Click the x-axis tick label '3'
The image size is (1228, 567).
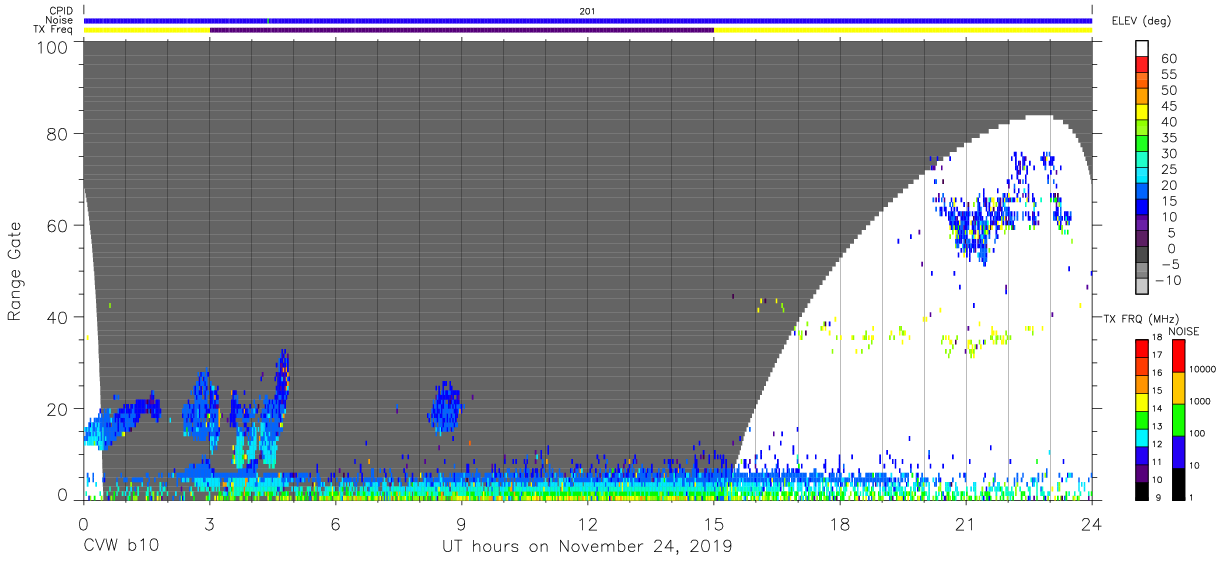(x=209, y=523)
